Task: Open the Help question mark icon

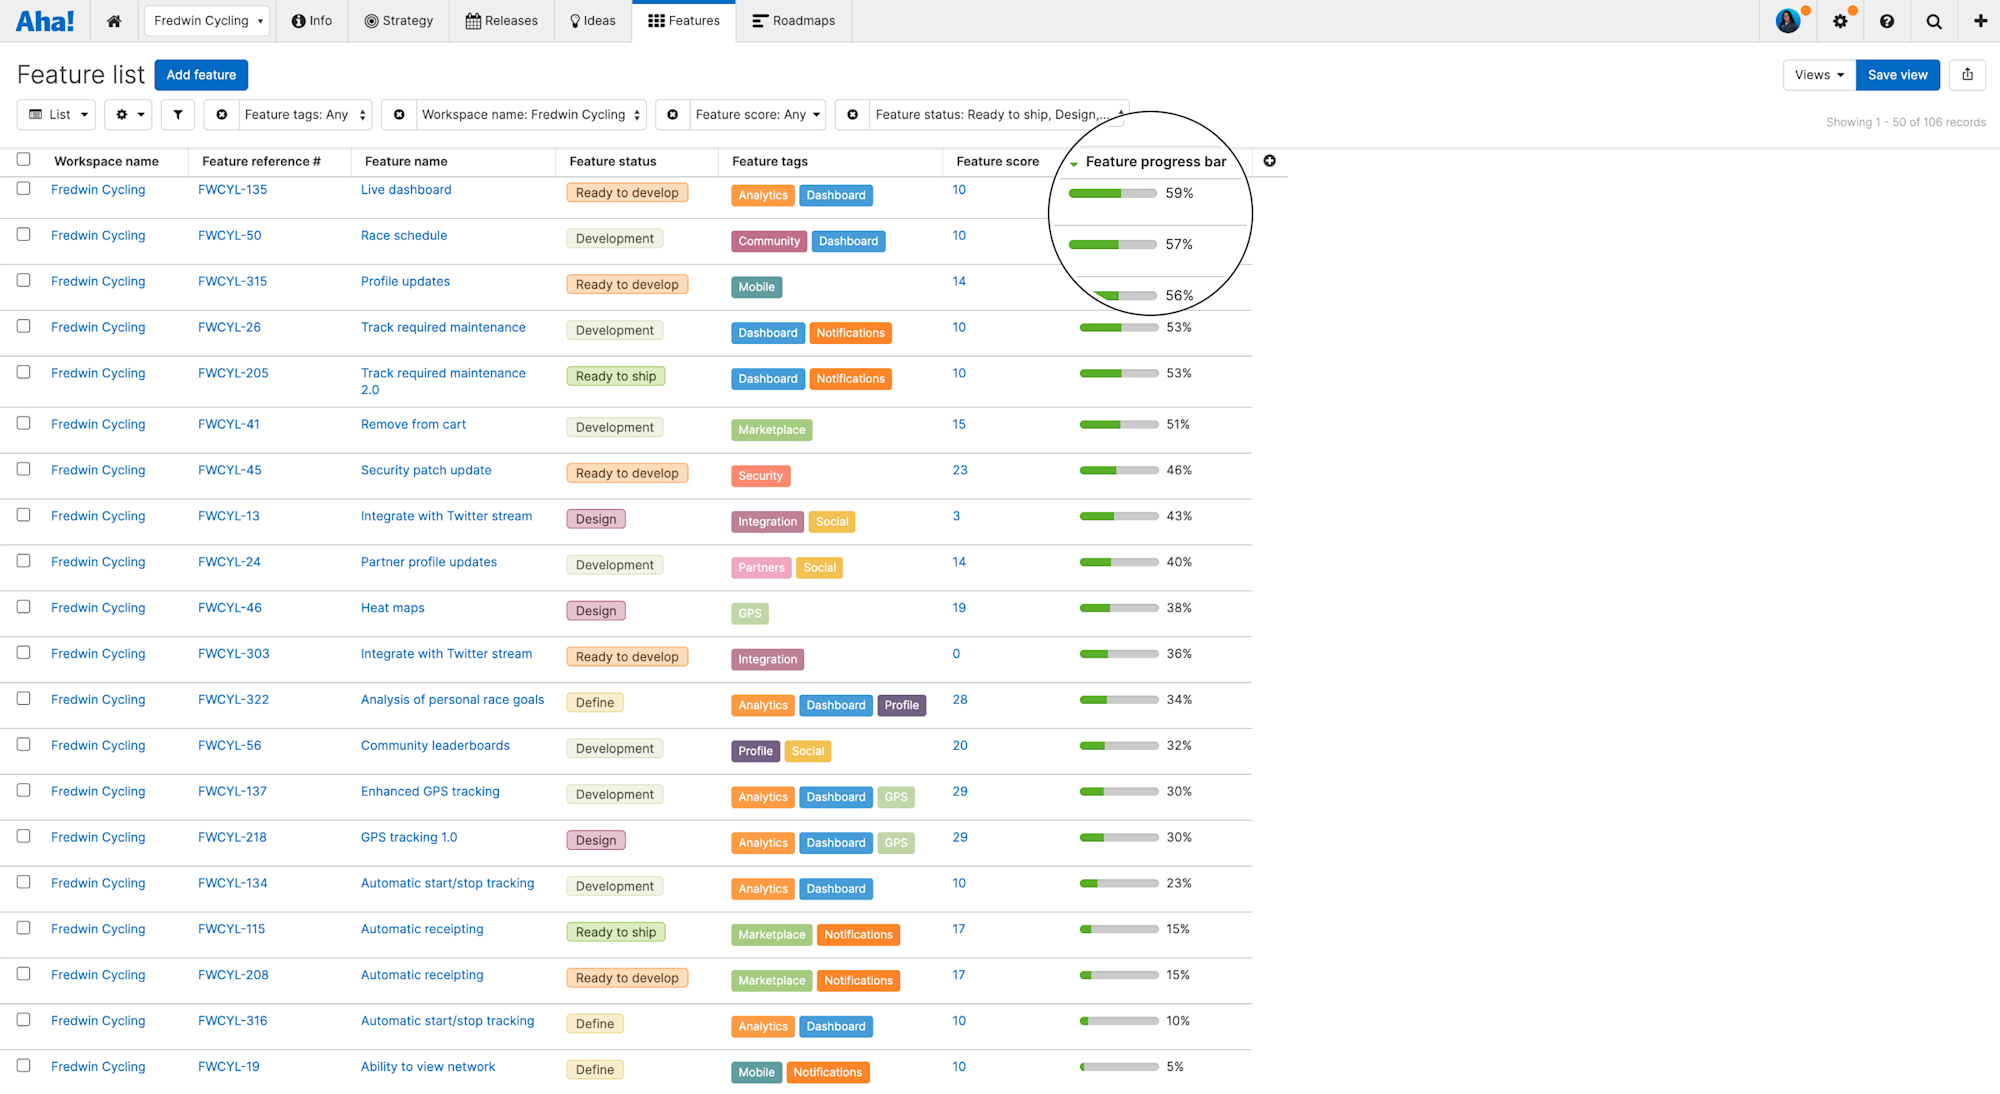Action: click(x=1887, y=20)
